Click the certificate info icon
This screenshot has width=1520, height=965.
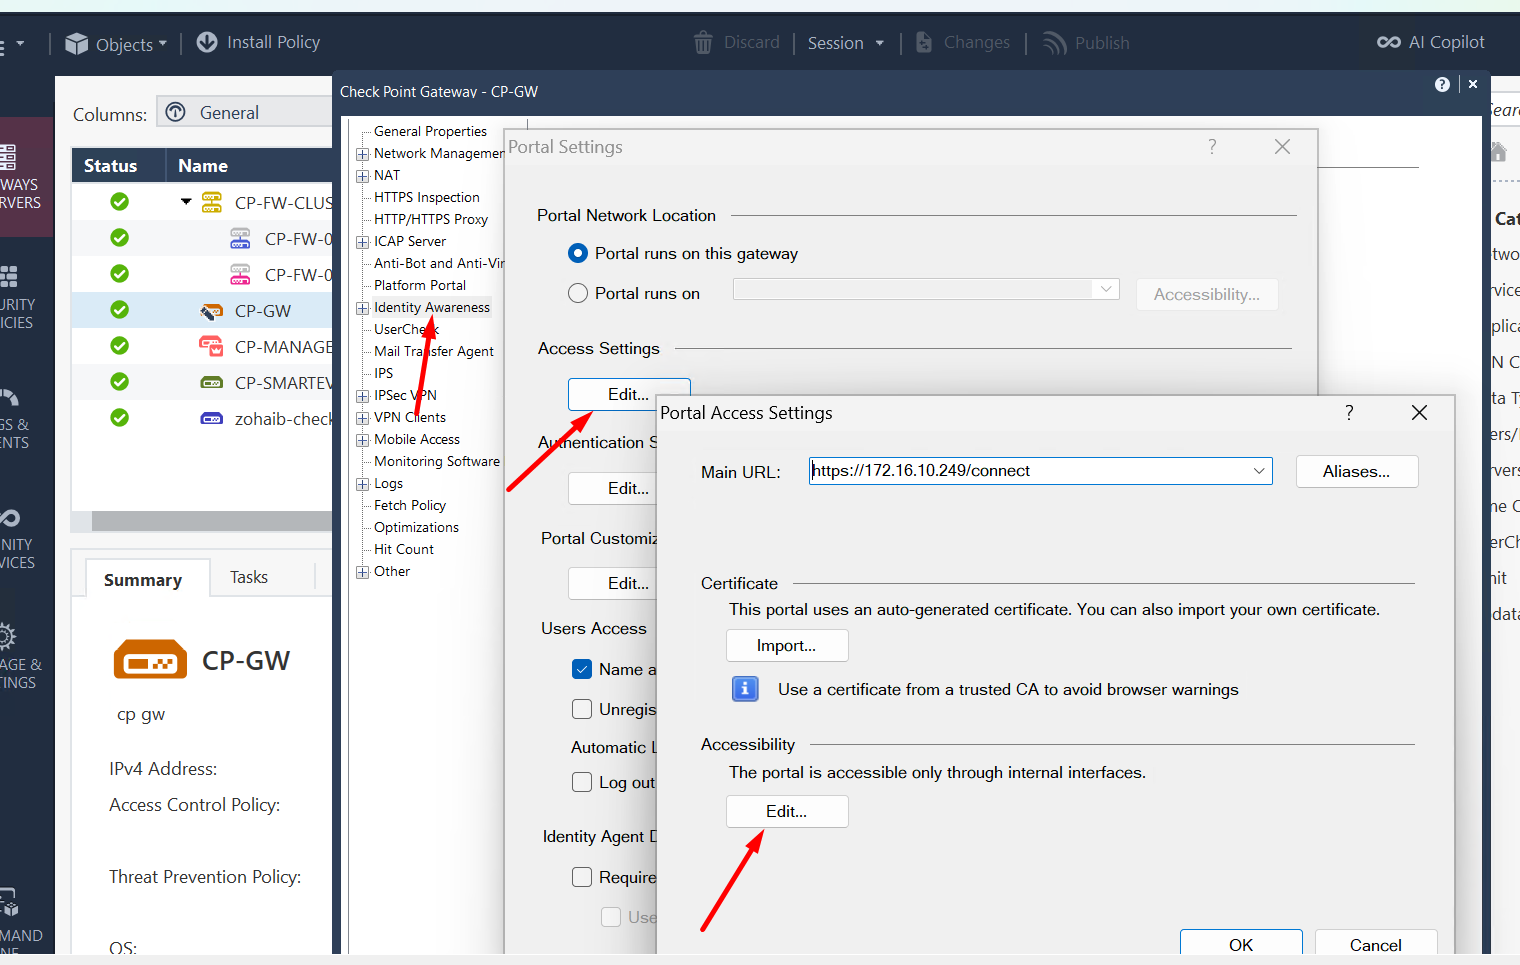click(745, 689)
